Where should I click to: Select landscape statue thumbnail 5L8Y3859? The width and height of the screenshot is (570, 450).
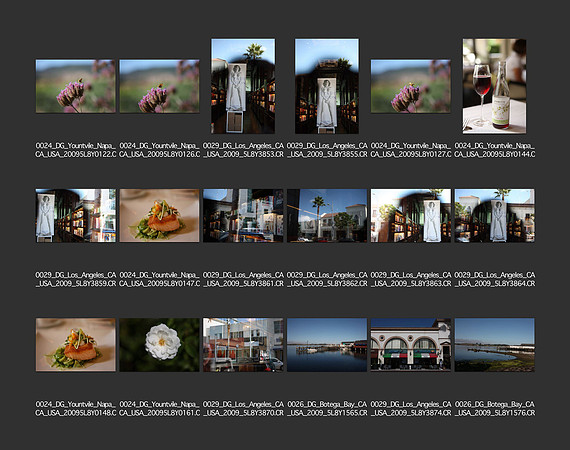click(x=76, y=216)
